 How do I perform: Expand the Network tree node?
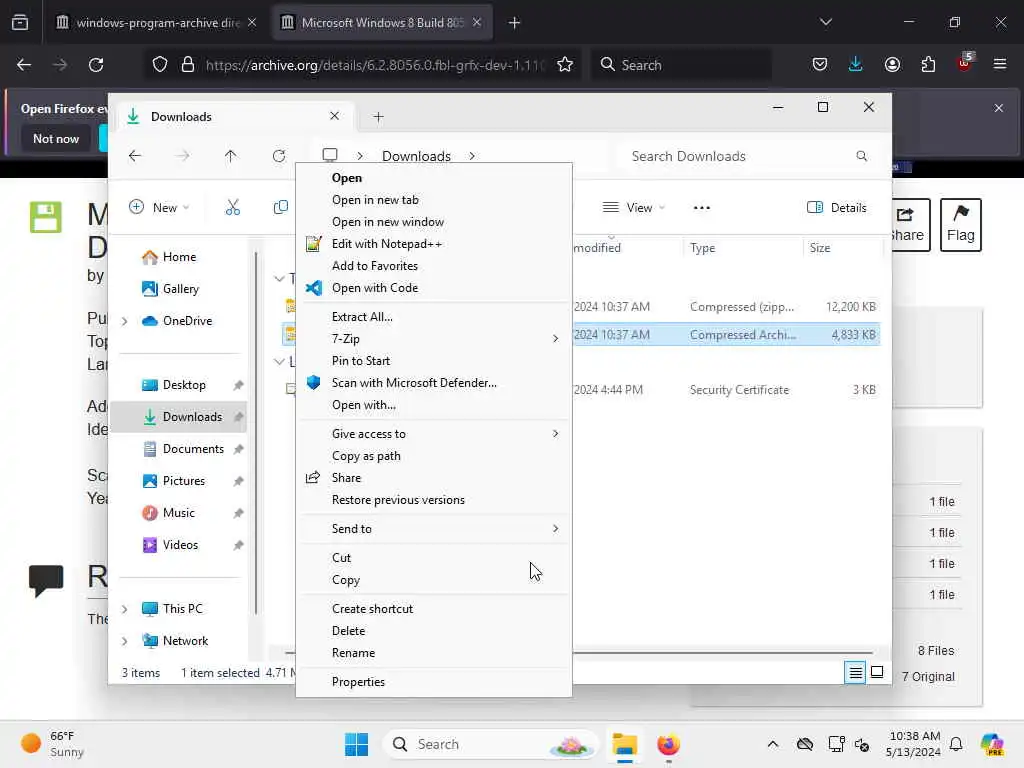pos(125,641)
